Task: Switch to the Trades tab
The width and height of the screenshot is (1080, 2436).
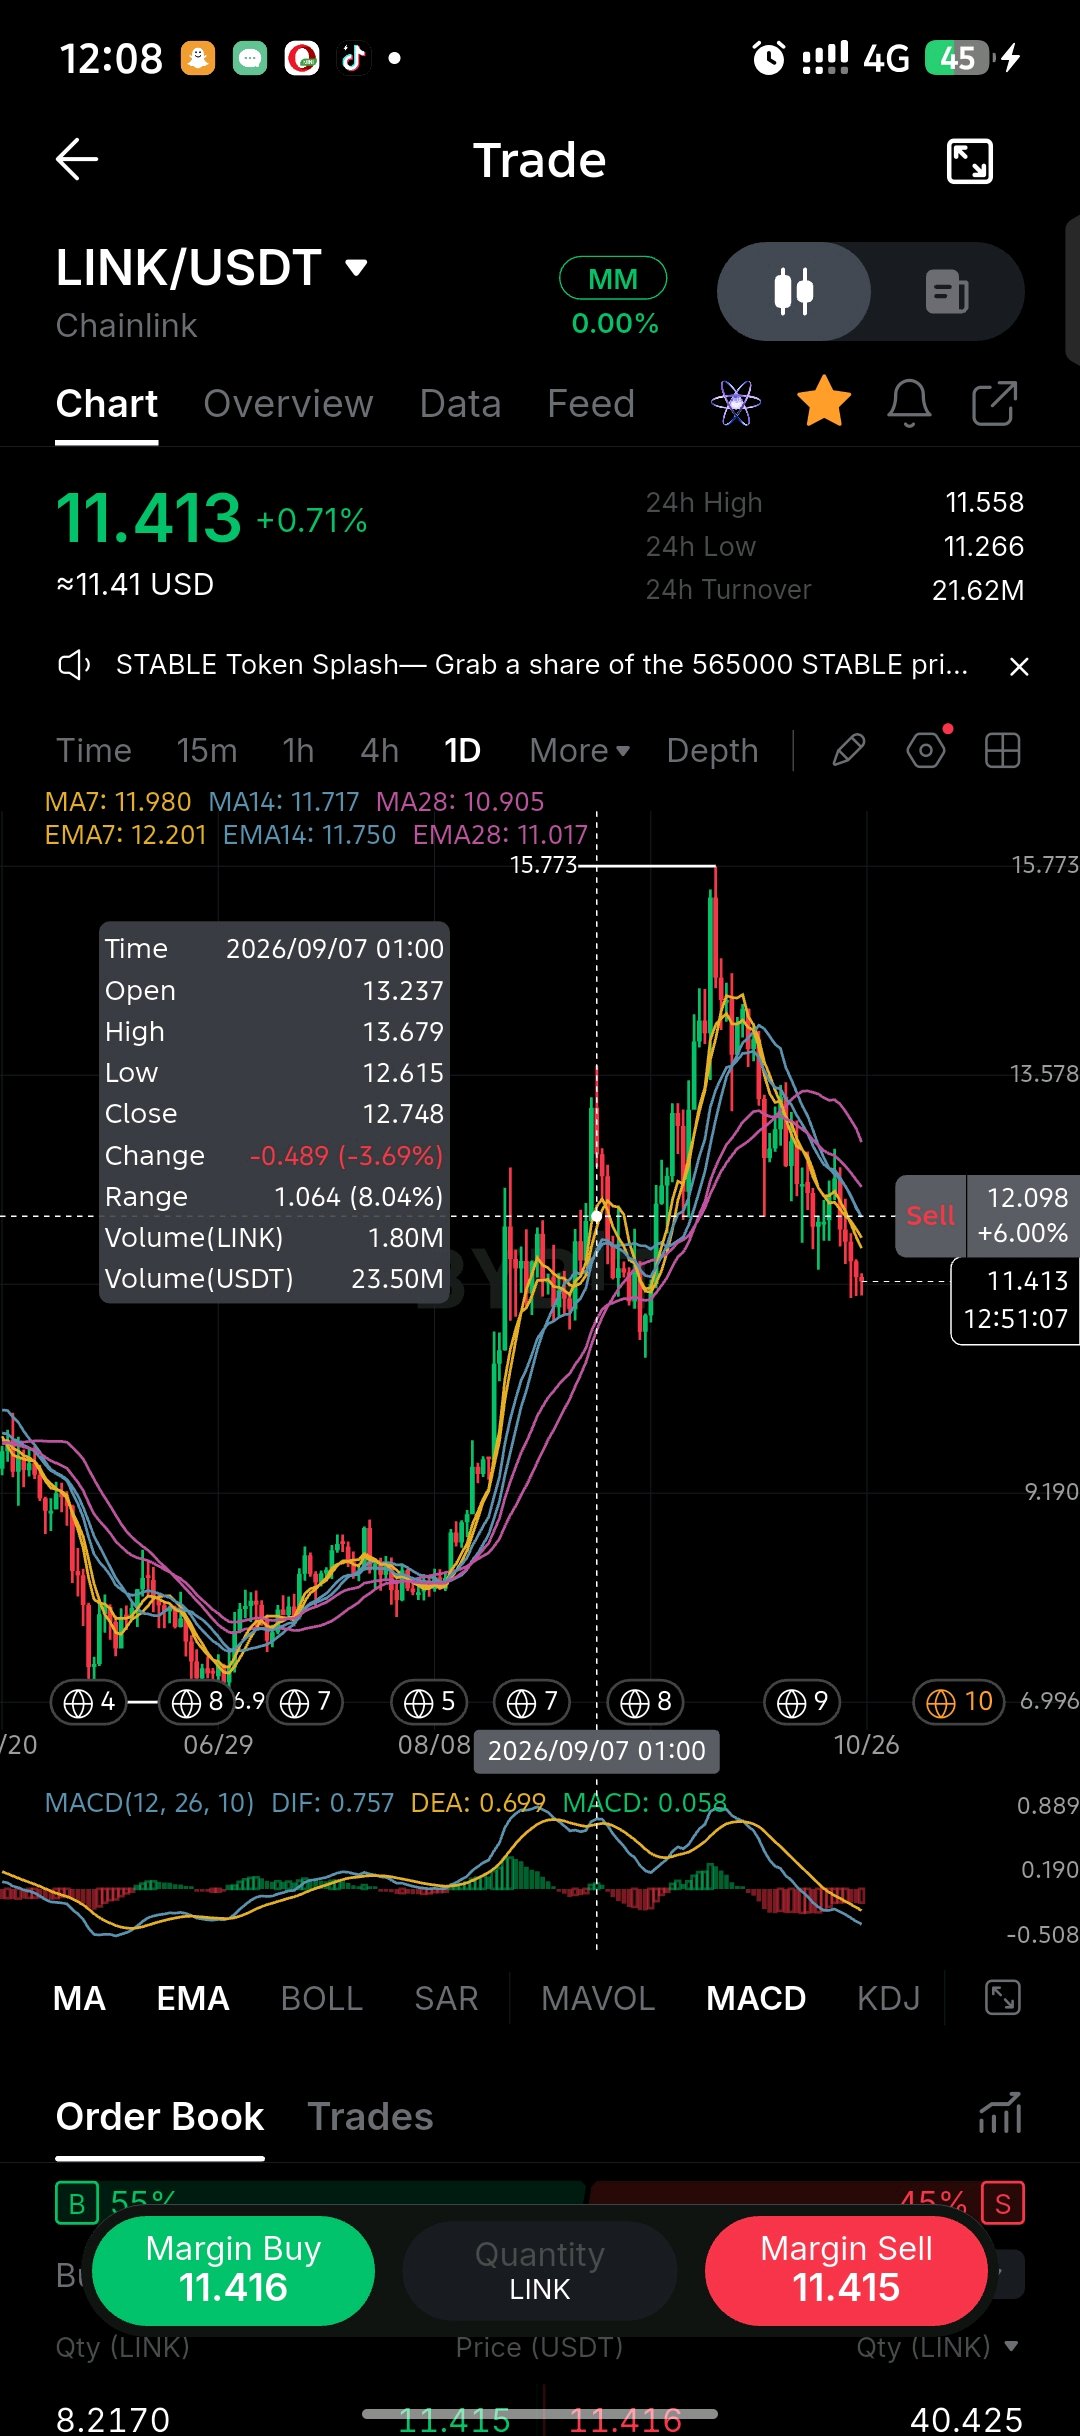Action: point(370,2116)
